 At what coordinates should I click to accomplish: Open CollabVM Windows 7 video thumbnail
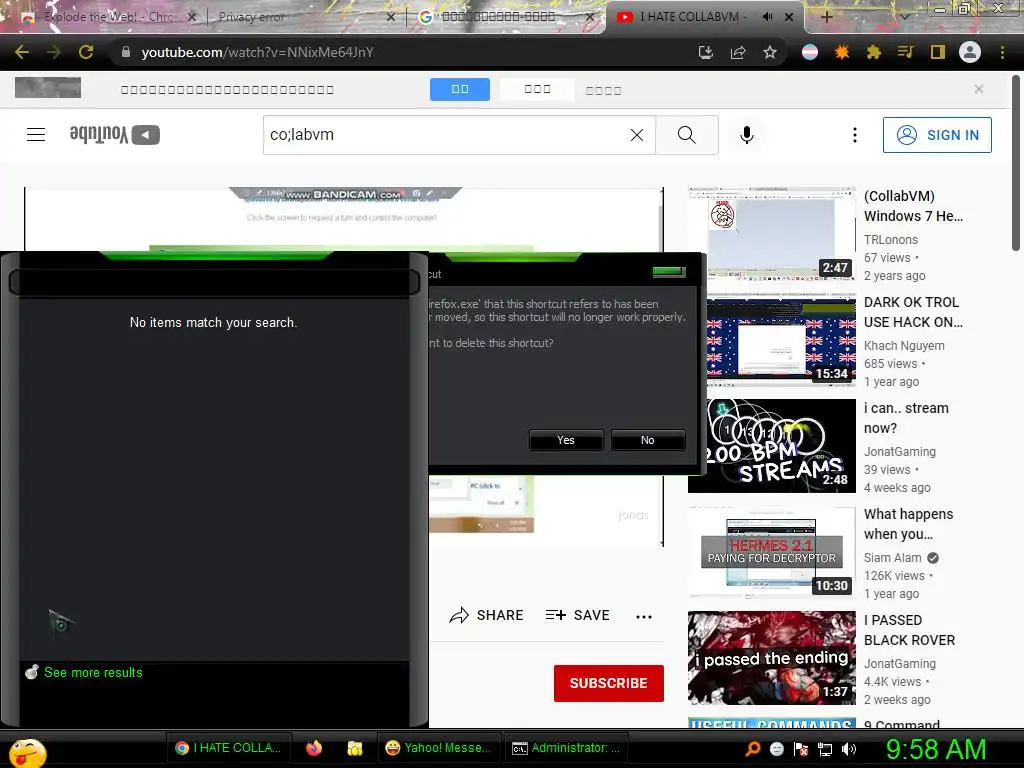click(x=771, y=233)
